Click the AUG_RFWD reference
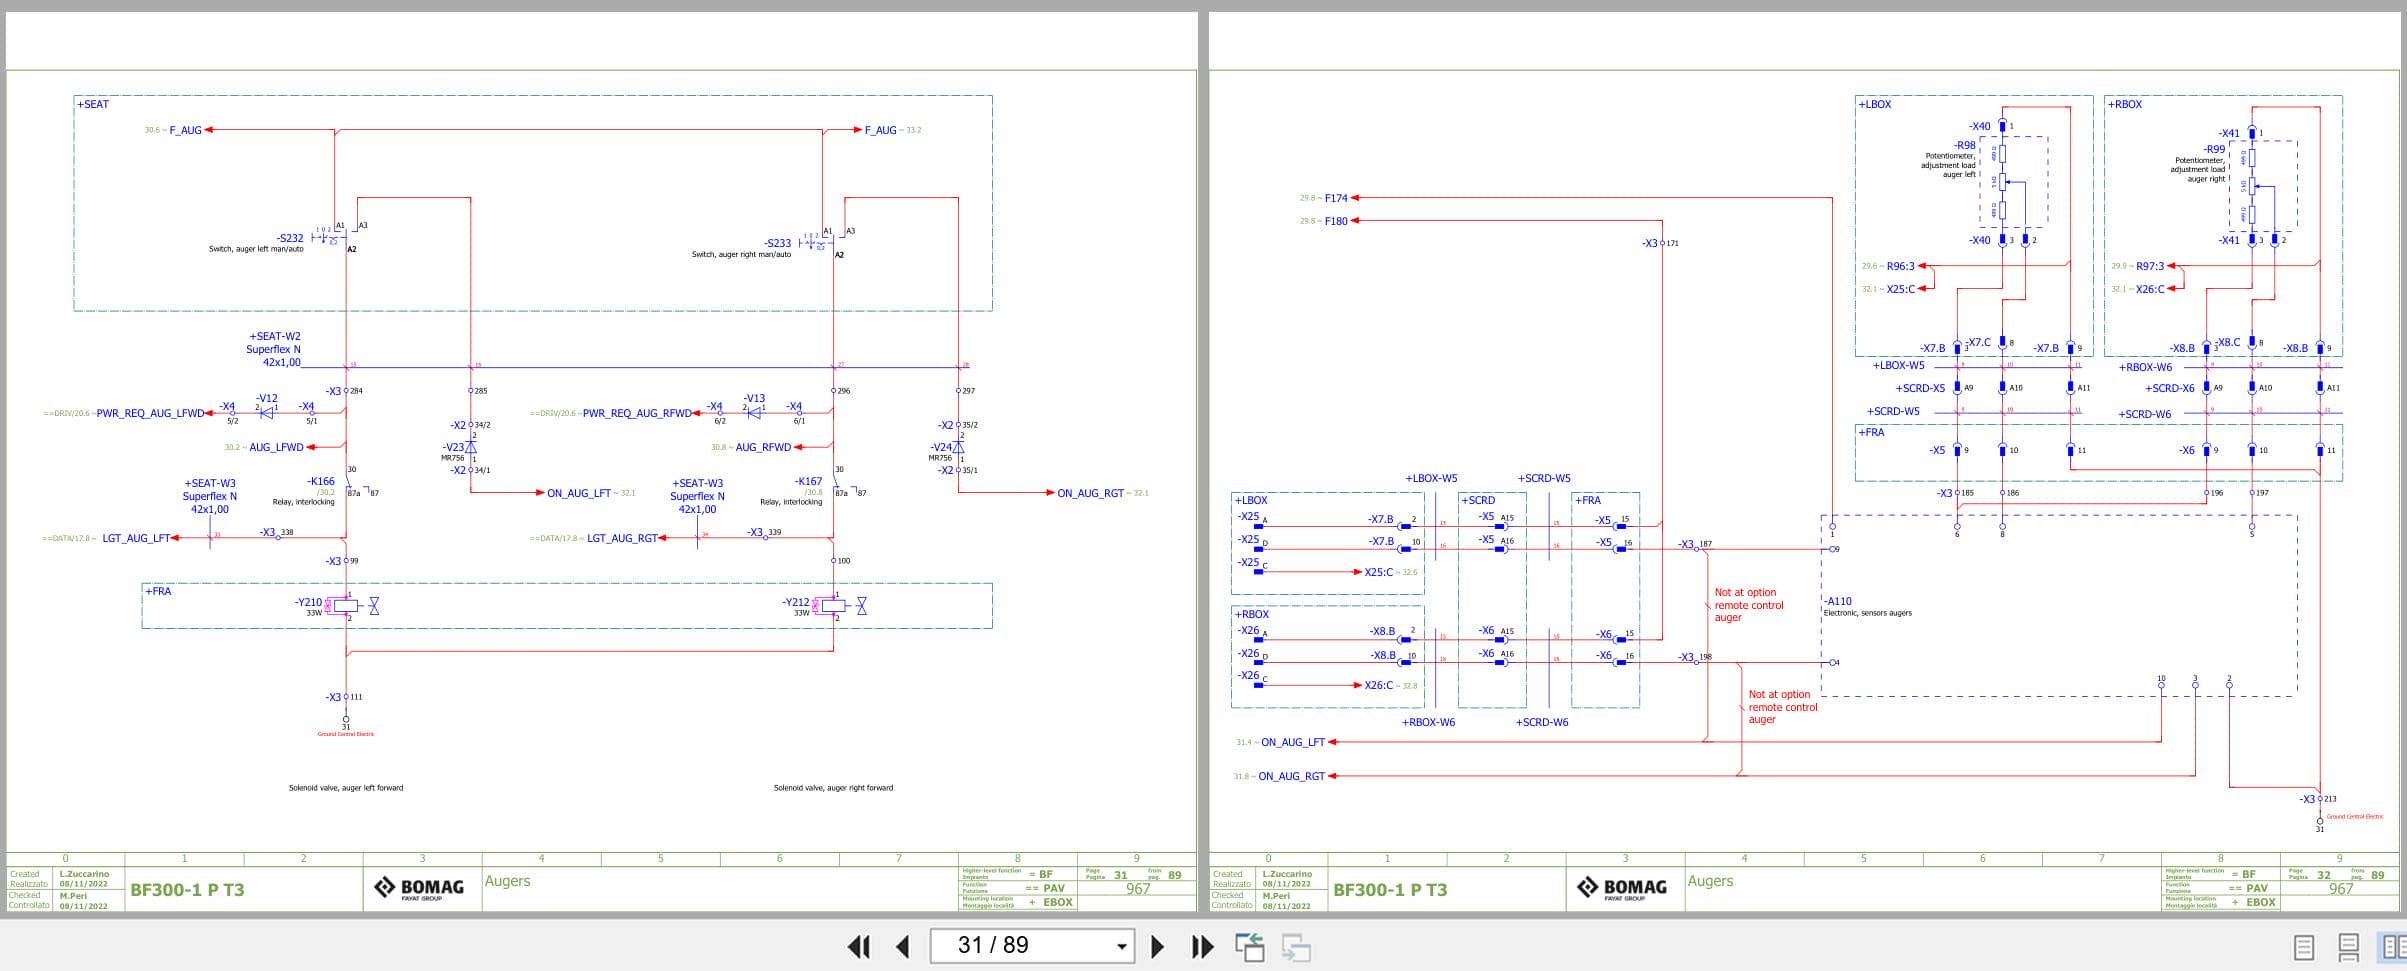The width and height of the screenshot is (2407, 971). tap(763, 447)
